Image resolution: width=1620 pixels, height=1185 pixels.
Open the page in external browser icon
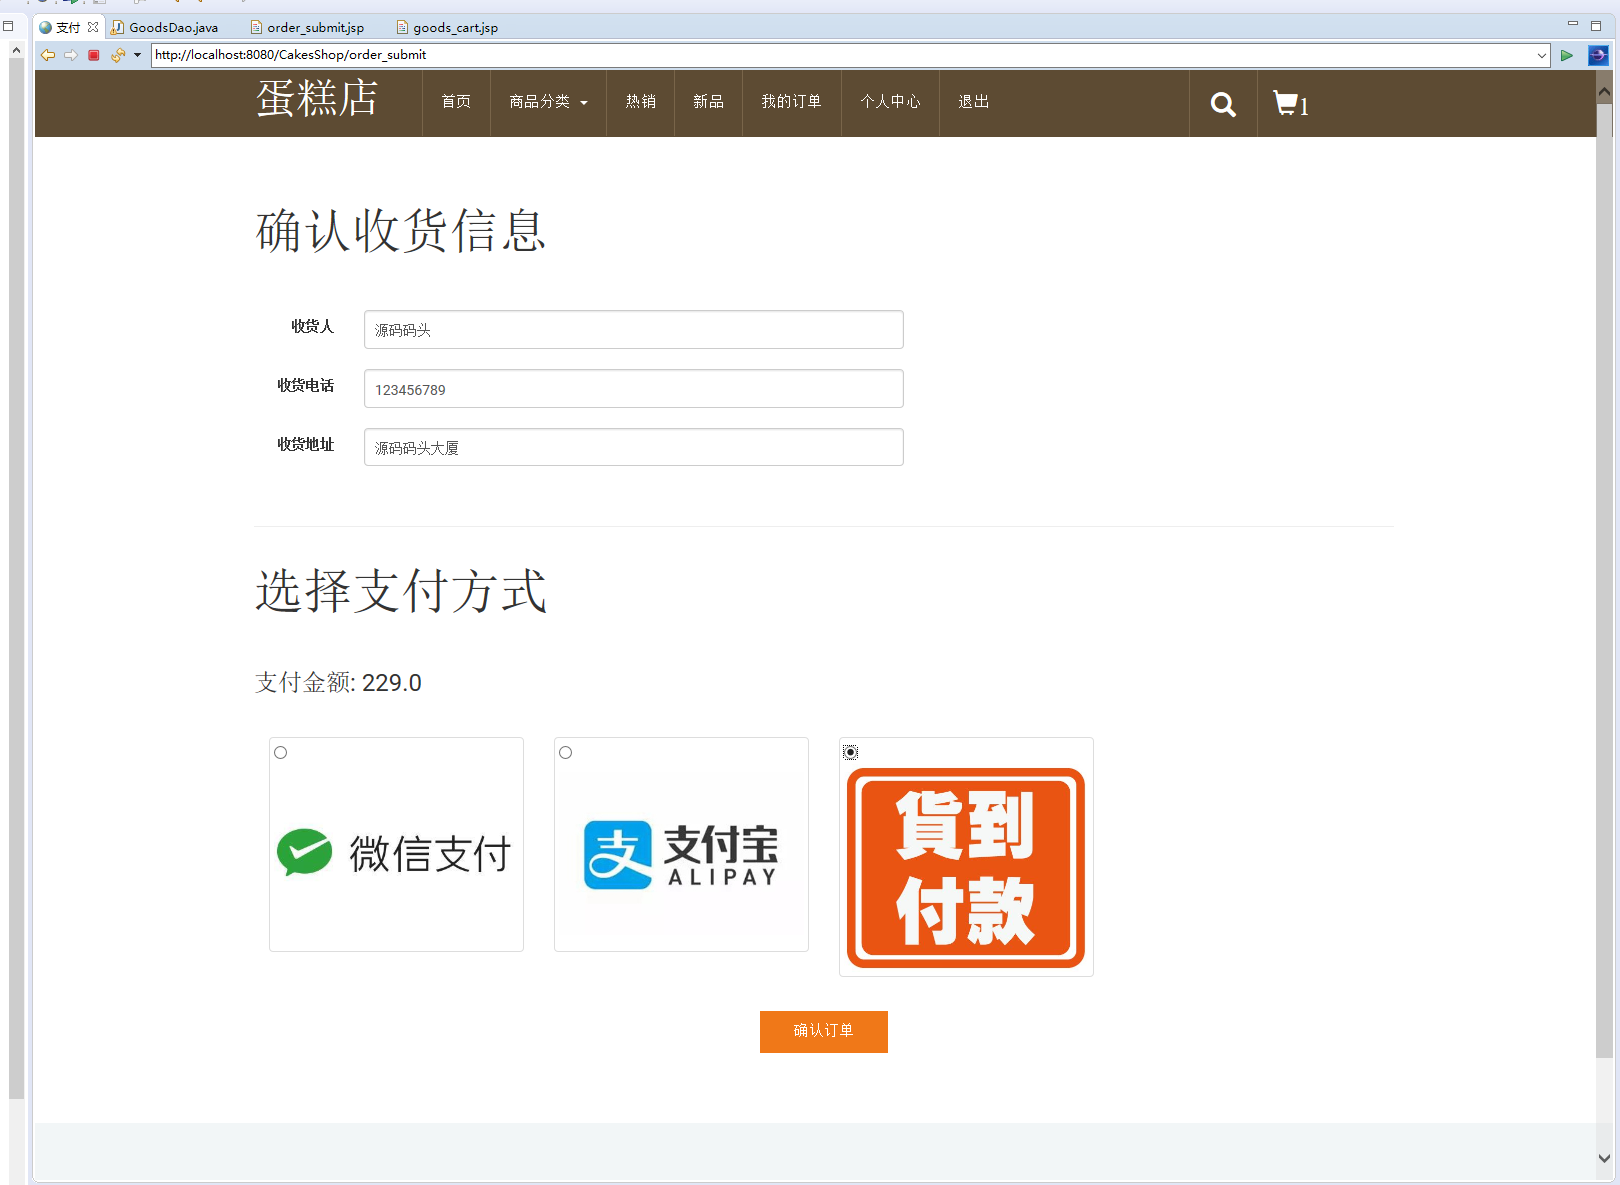point(1597,55)
